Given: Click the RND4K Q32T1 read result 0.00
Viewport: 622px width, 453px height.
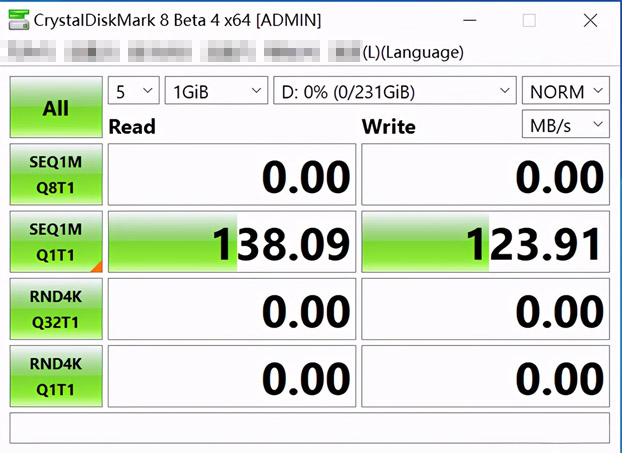Looking at the screenshot, I should pyautogui.click(x=232, y=309).
